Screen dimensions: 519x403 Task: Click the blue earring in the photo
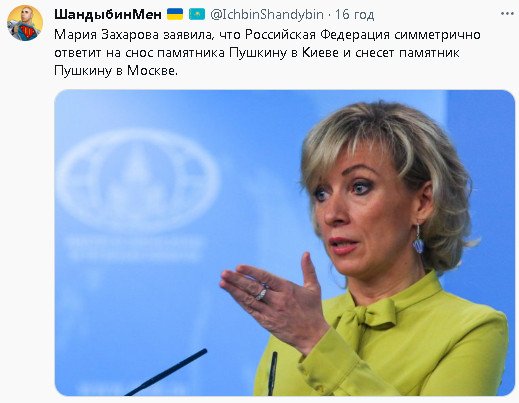click(418, 243)
